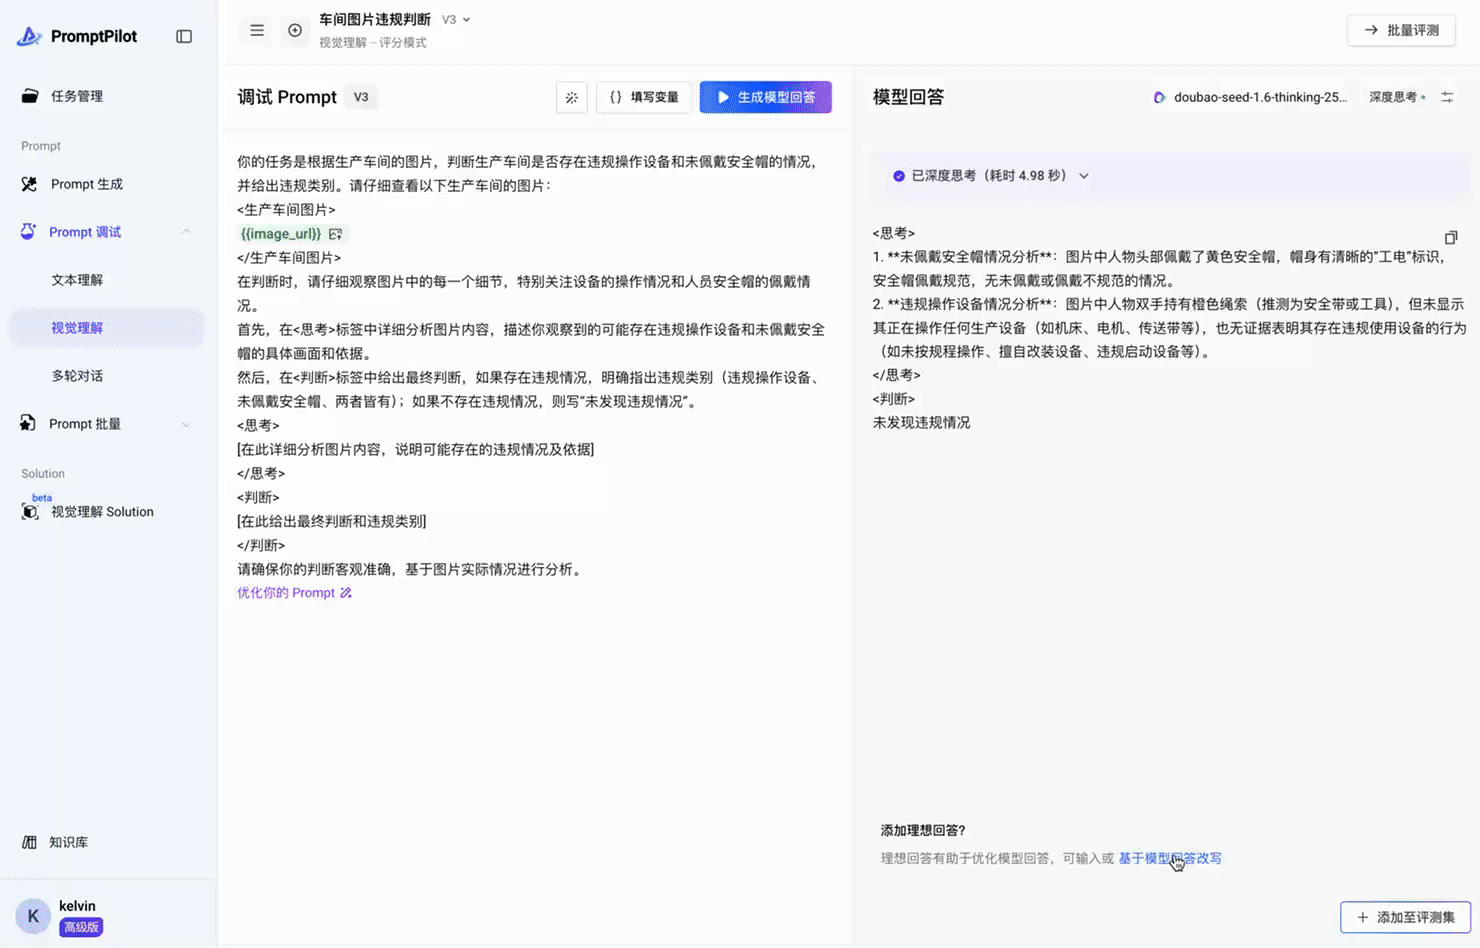Click the kelvin user avatar
Viewport: 1480px width, 948px height.
tap(33, 915)
